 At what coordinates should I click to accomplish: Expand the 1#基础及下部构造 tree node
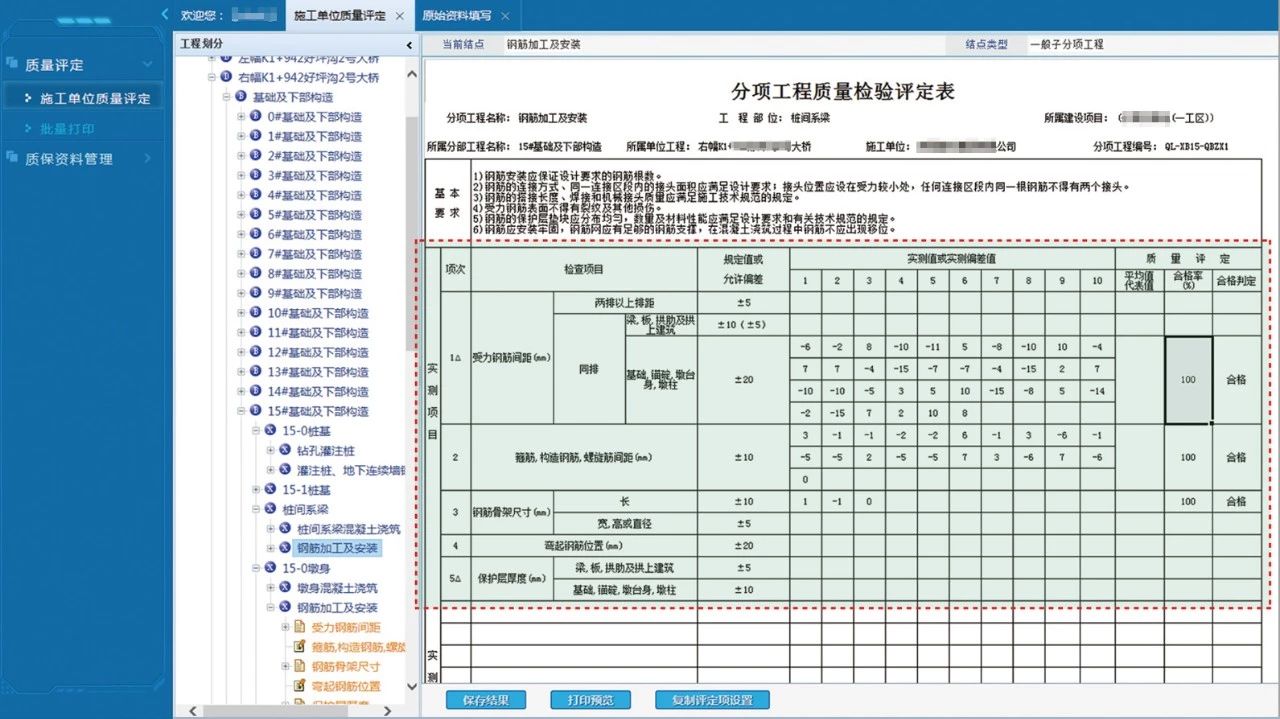pyautogui.click(x=241, y=136)
